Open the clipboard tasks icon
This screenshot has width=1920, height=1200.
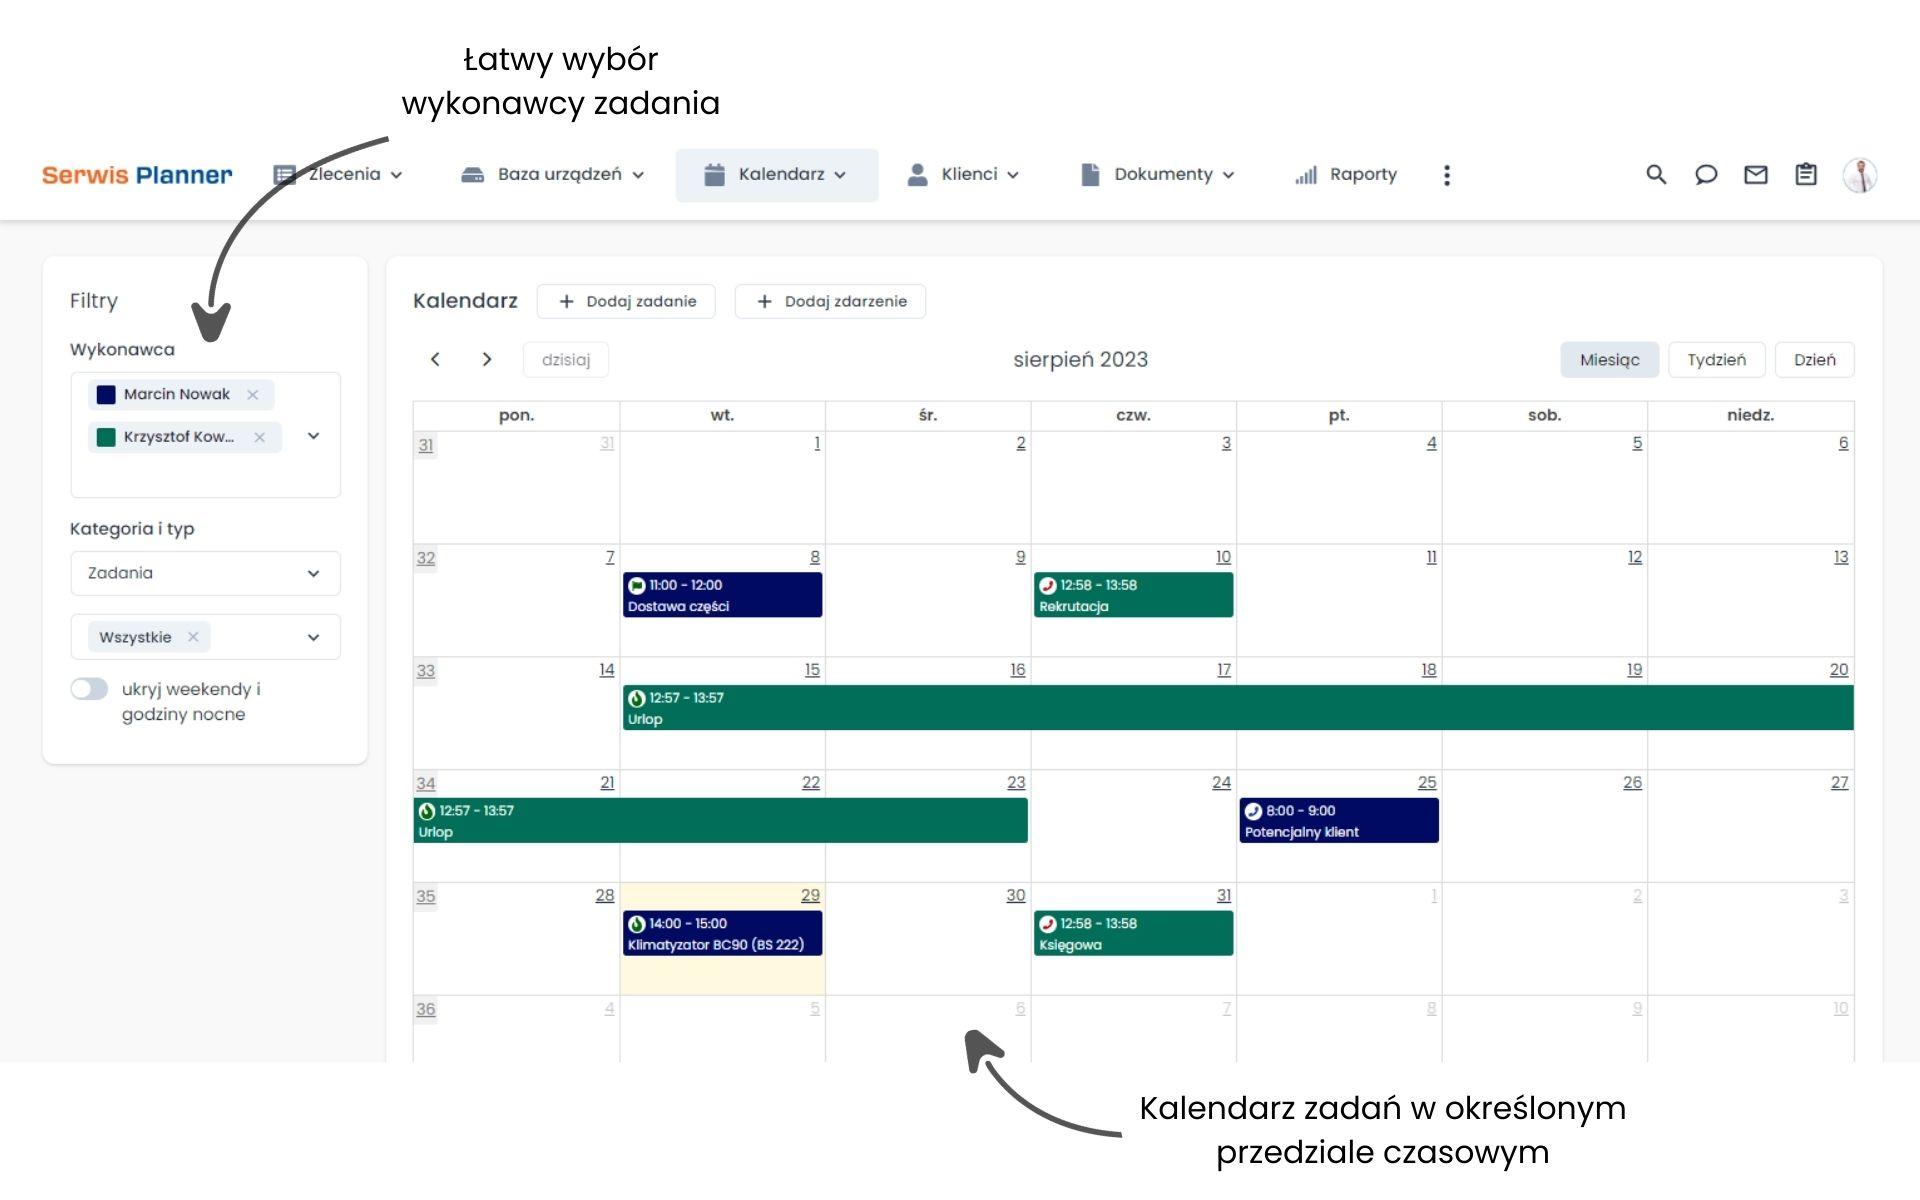(1806, 175)
